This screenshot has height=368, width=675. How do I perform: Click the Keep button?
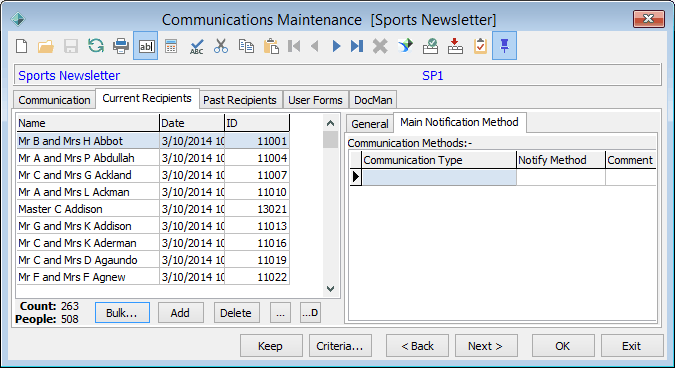point(271,346)
